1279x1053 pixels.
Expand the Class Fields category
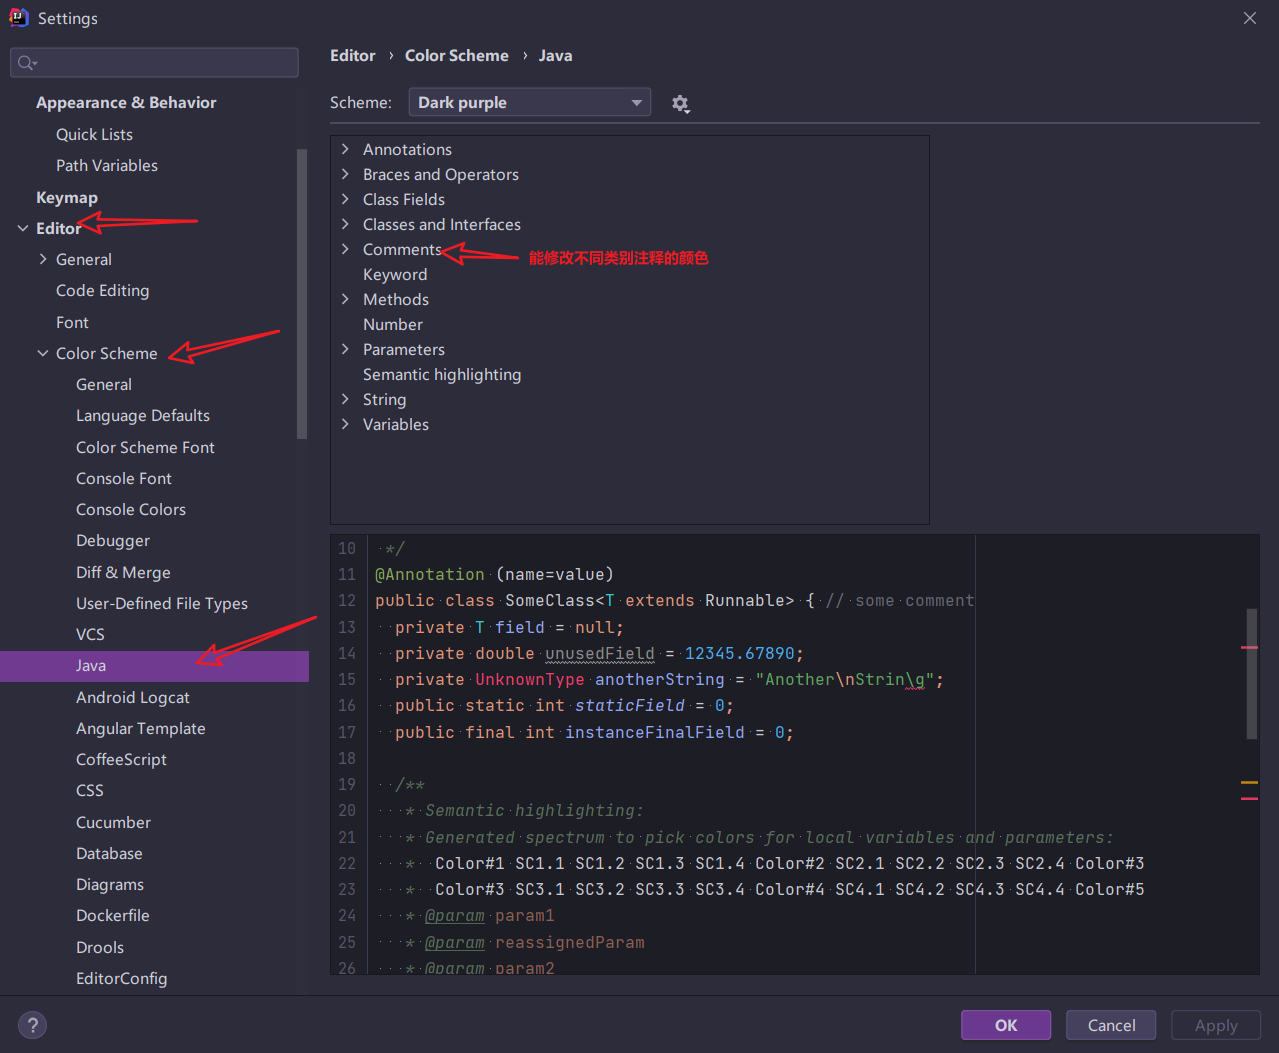pos(345,199)
